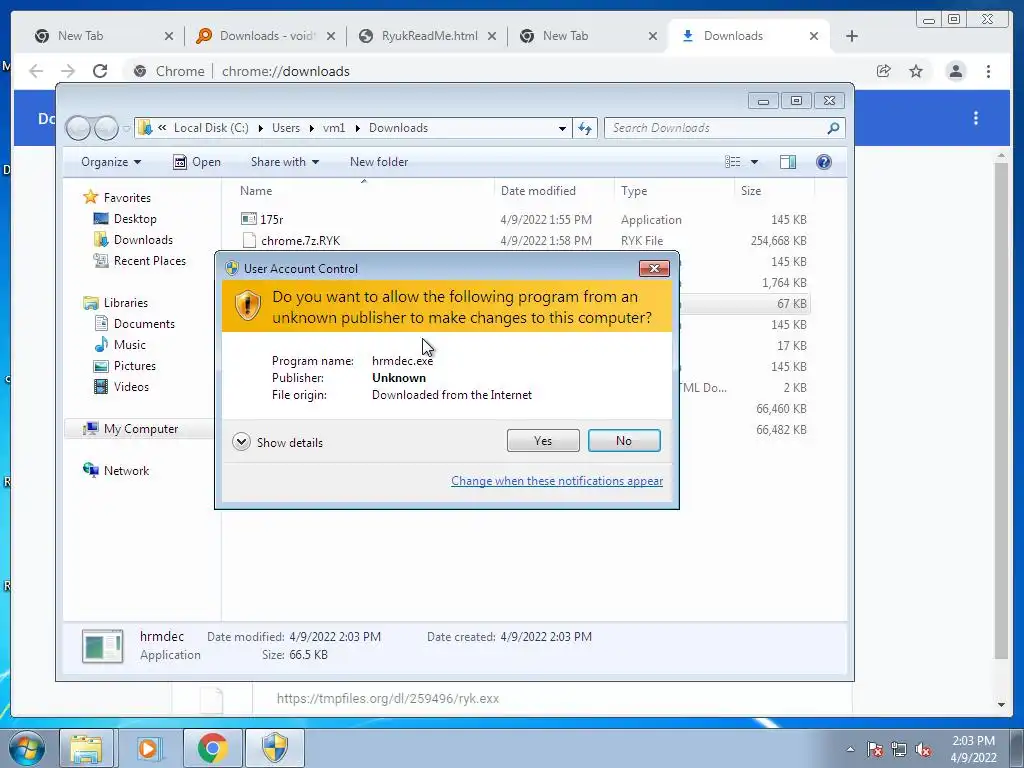Toggle the preview pane icon
This screenshot has width=1024, height=768.
[788, 162]
